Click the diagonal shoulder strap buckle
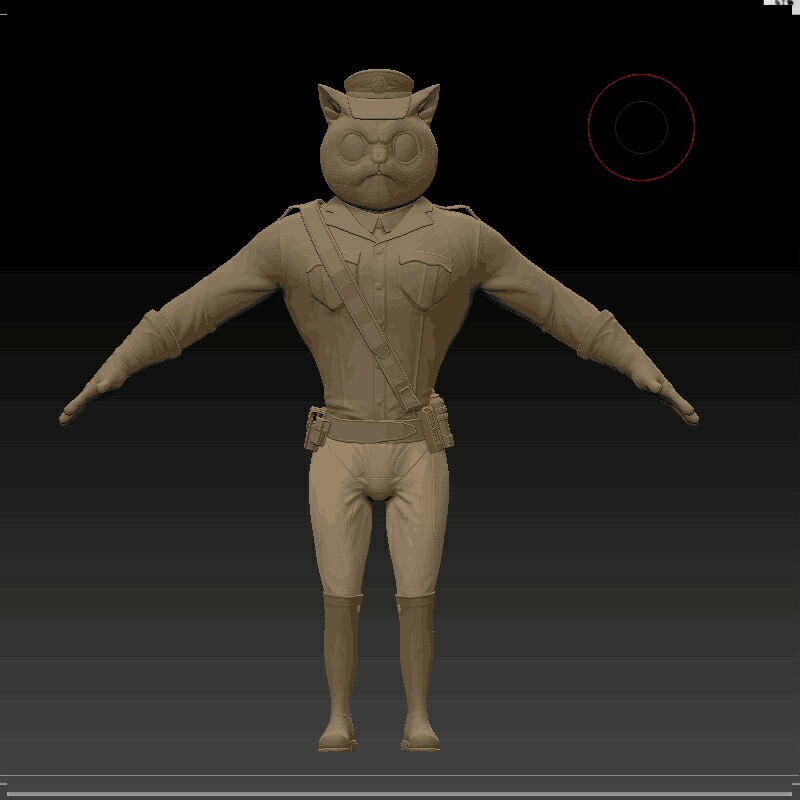 pos(406,395)
